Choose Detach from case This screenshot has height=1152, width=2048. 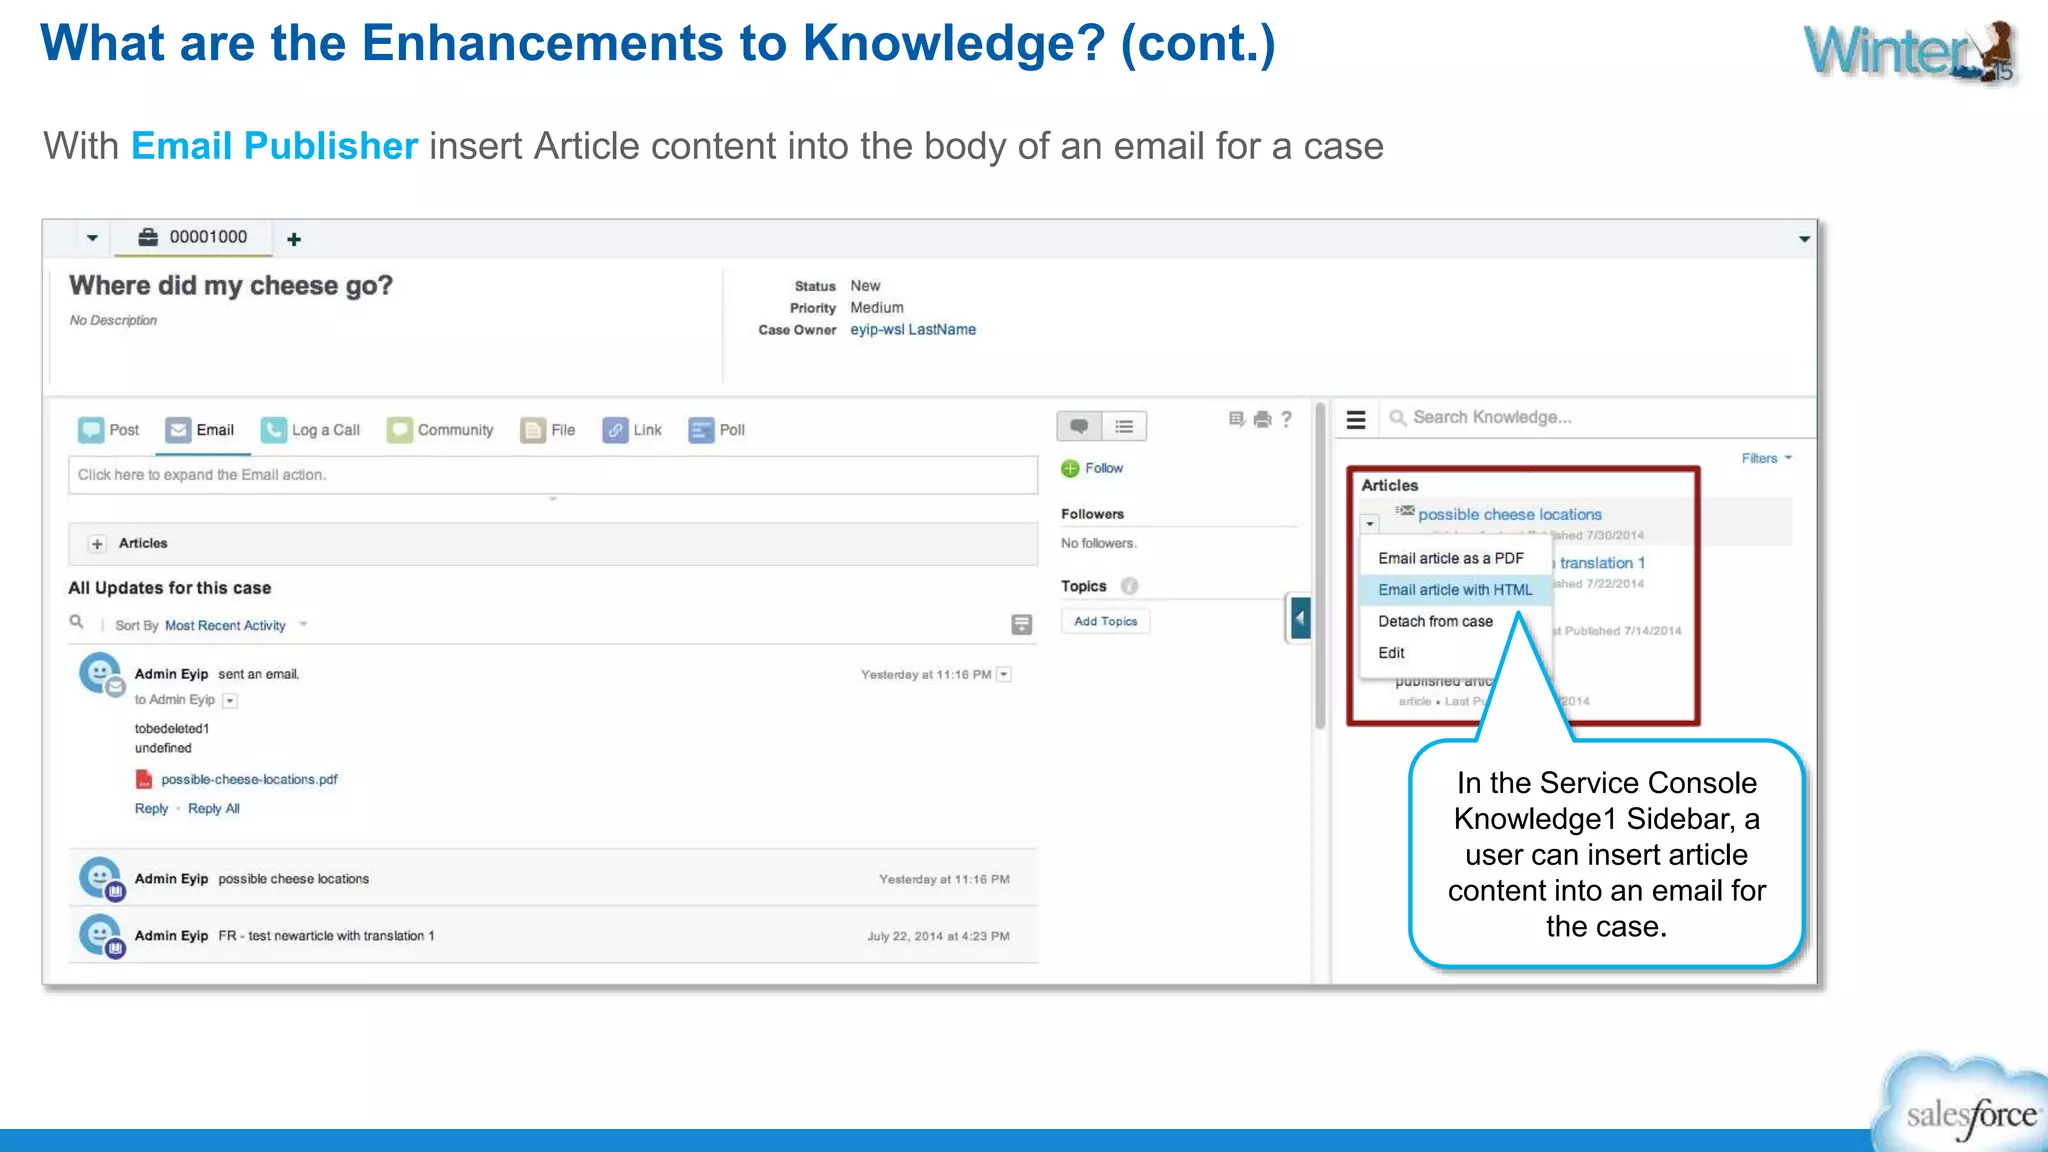1436,621
